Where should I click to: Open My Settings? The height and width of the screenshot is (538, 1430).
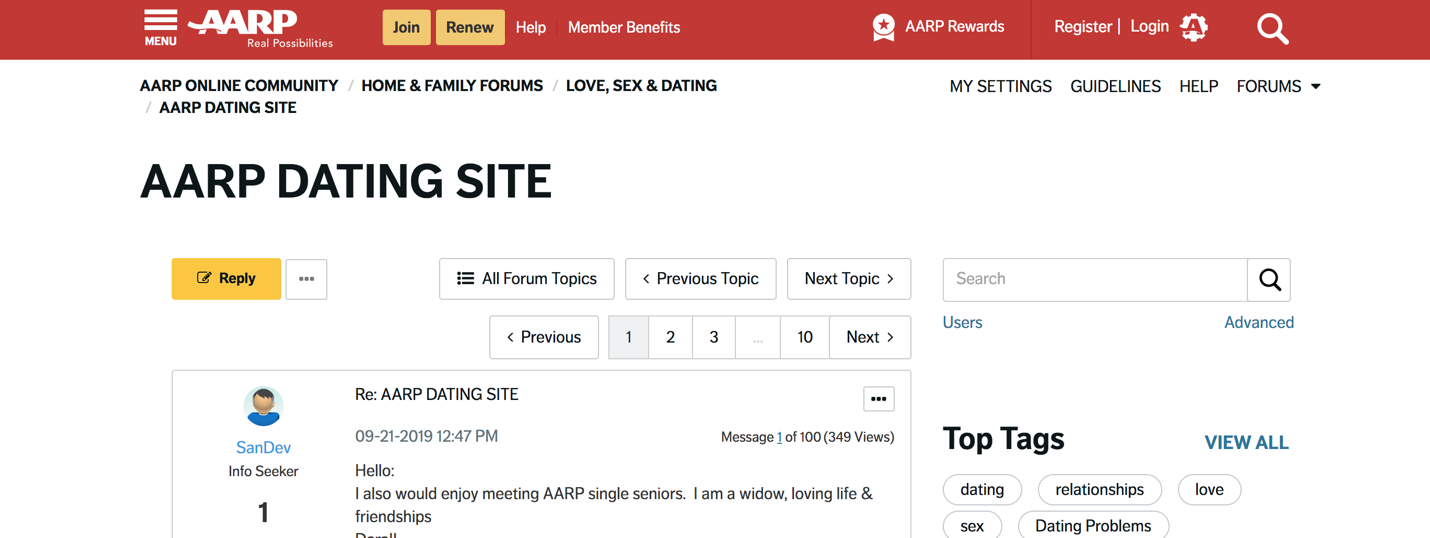click(x=1000, y=87)
